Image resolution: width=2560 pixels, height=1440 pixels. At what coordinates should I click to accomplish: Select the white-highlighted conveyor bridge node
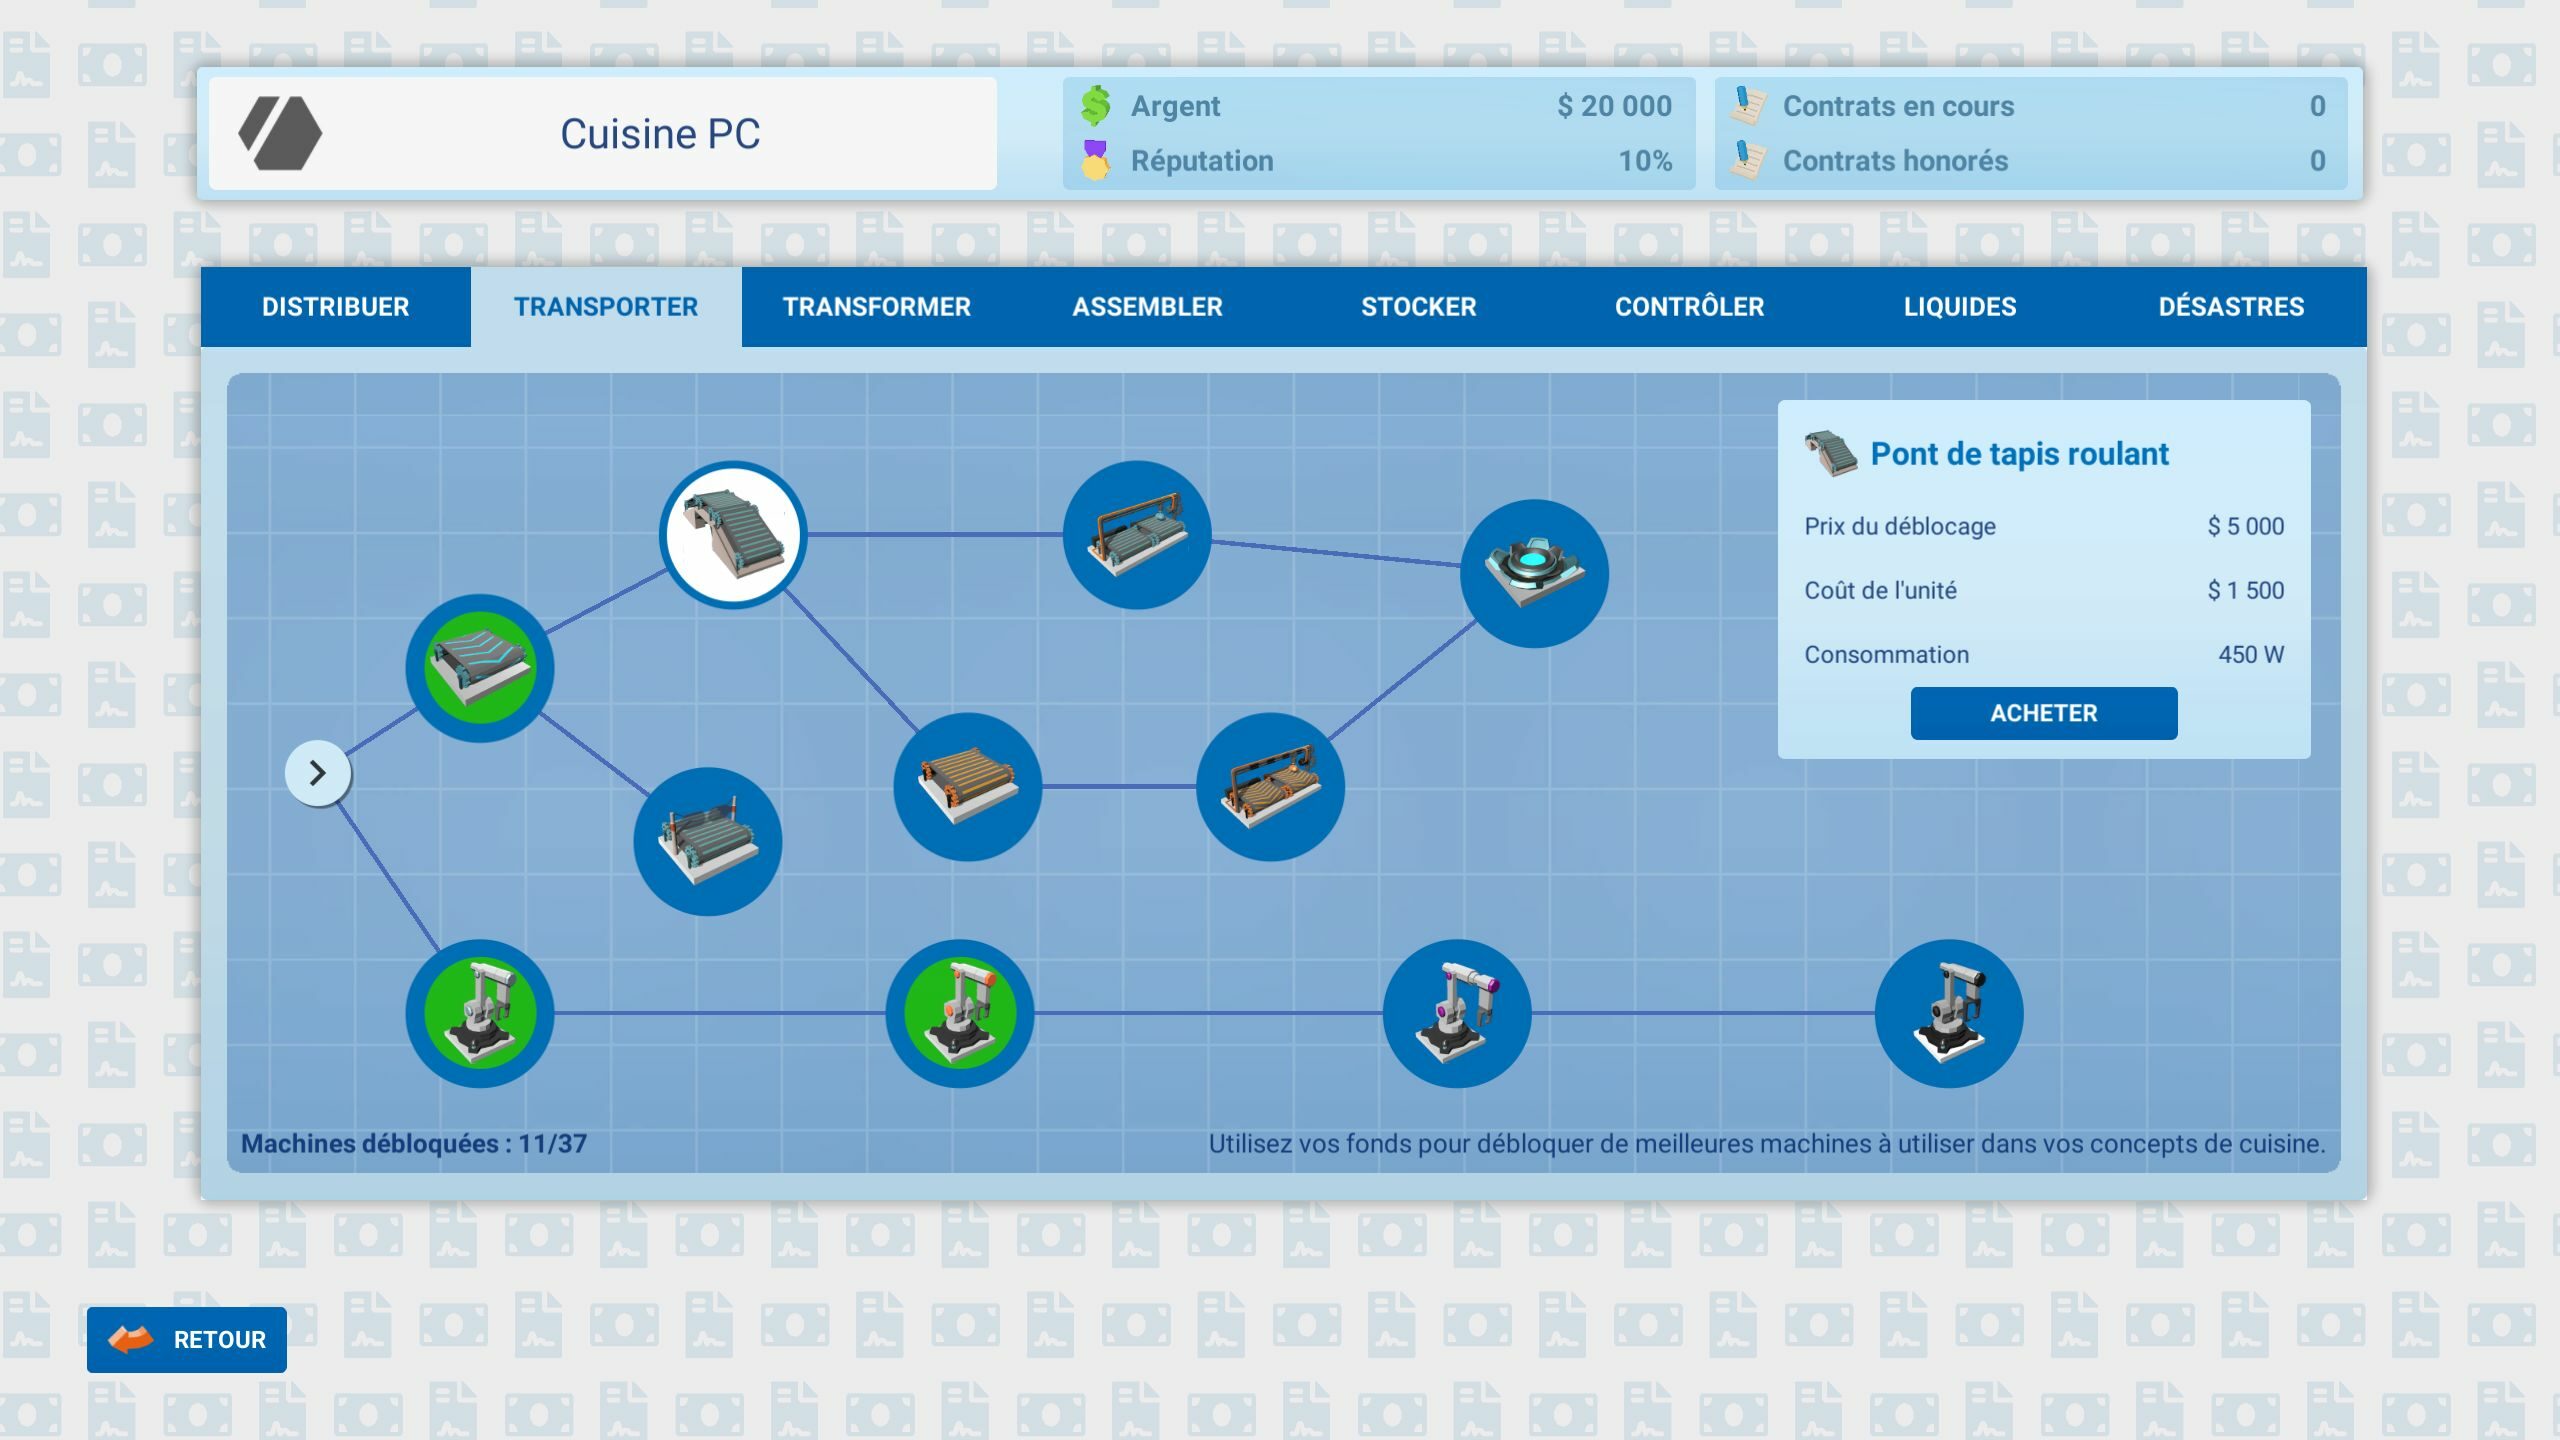[733, 535]
